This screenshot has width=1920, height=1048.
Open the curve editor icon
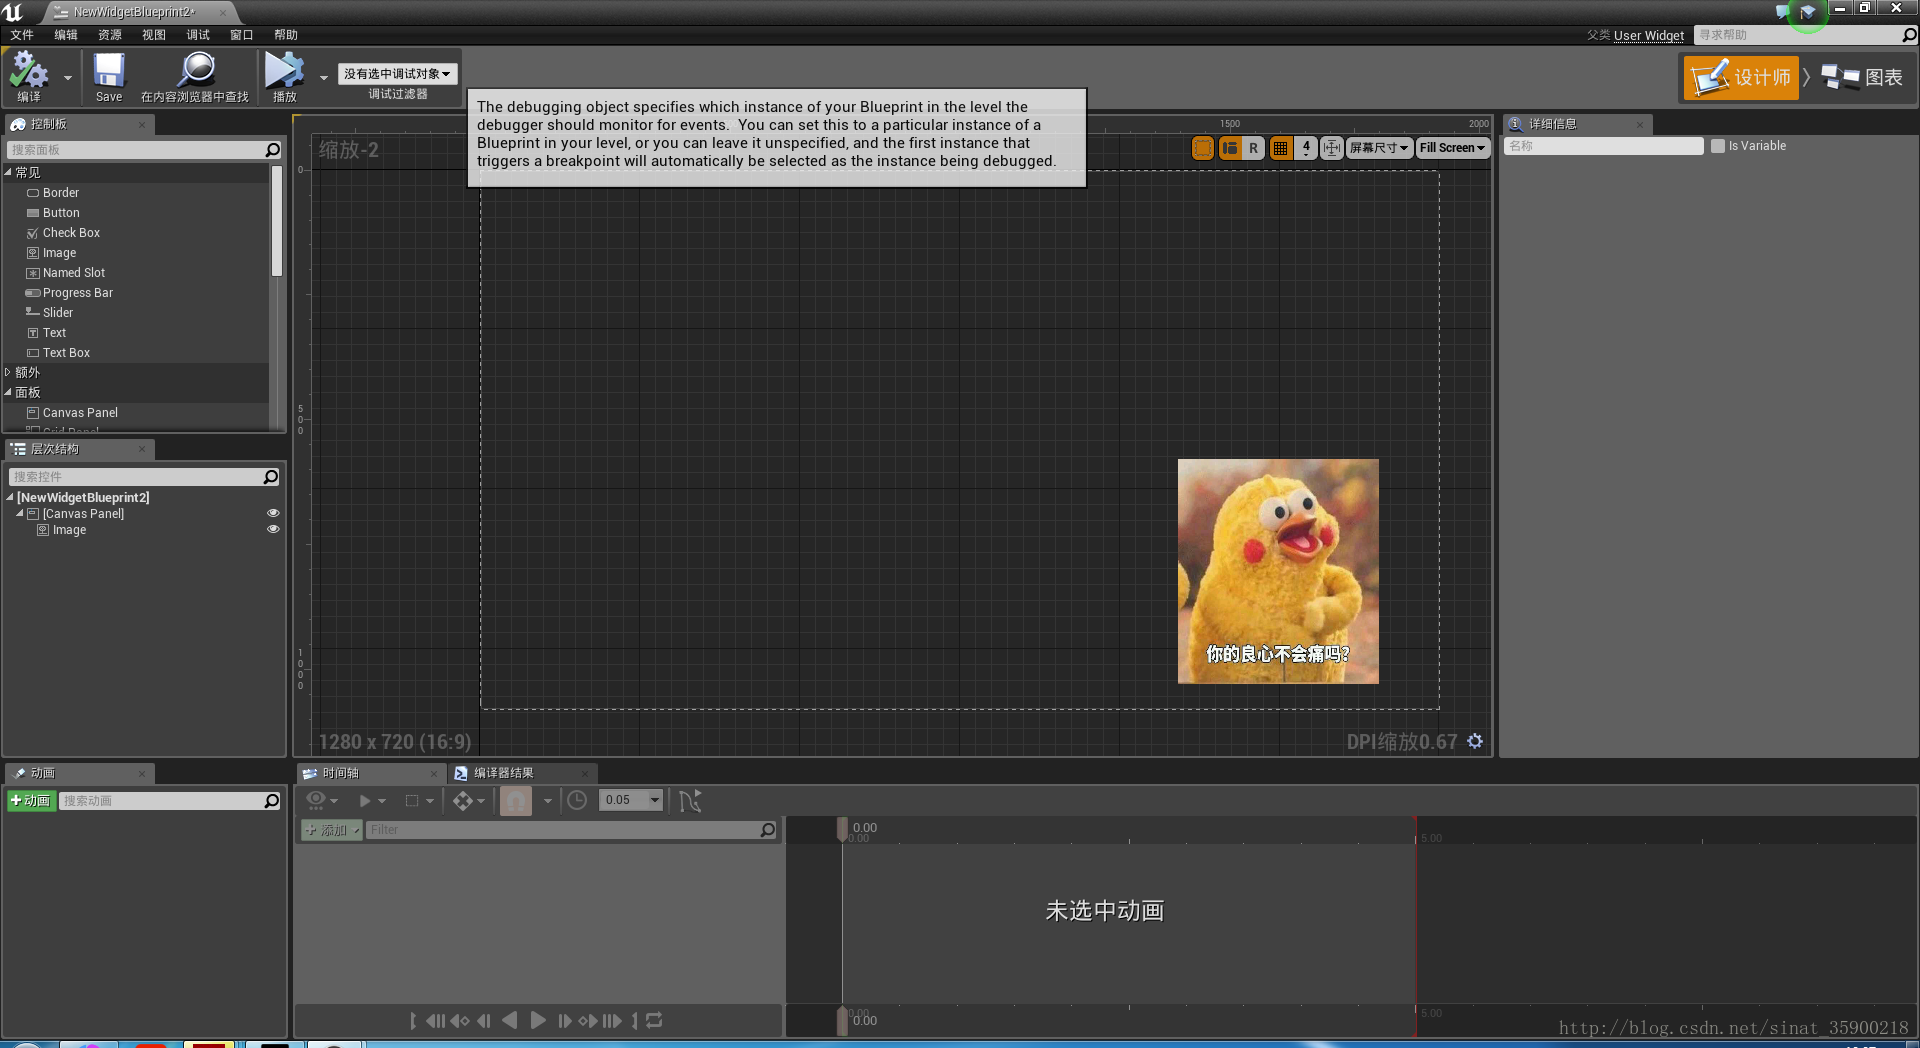coord(690,800)
